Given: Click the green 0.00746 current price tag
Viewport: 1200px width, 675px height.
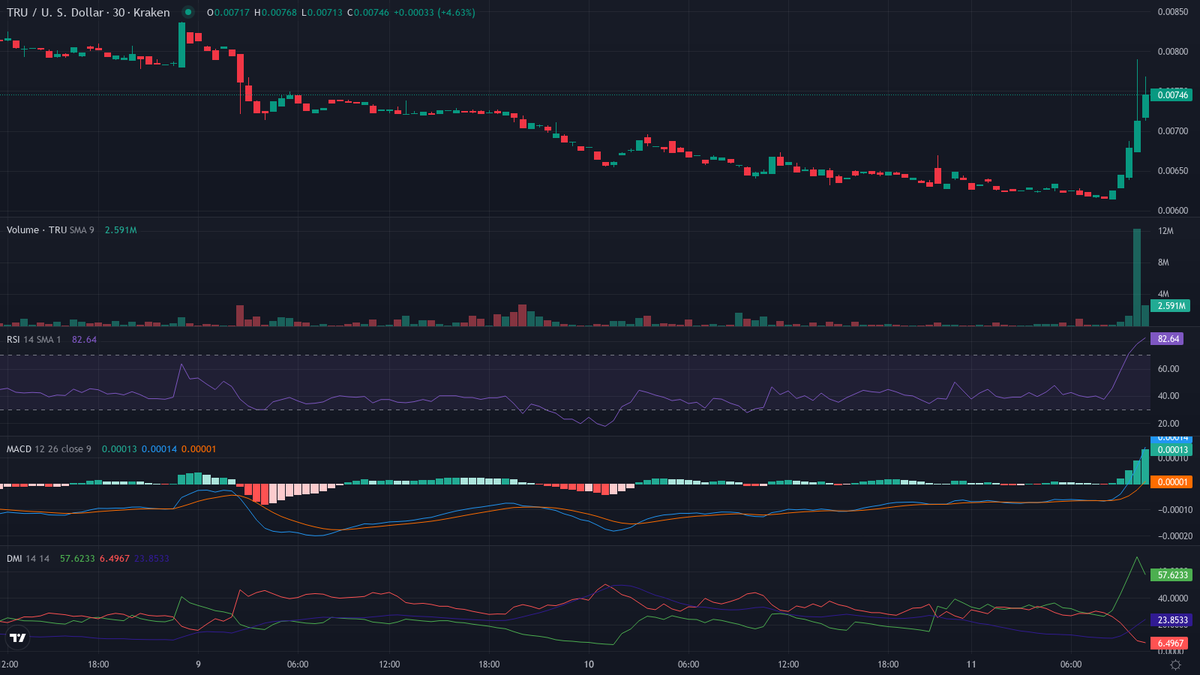Looking at the screenshot, I should click(x=1172, y=95).
